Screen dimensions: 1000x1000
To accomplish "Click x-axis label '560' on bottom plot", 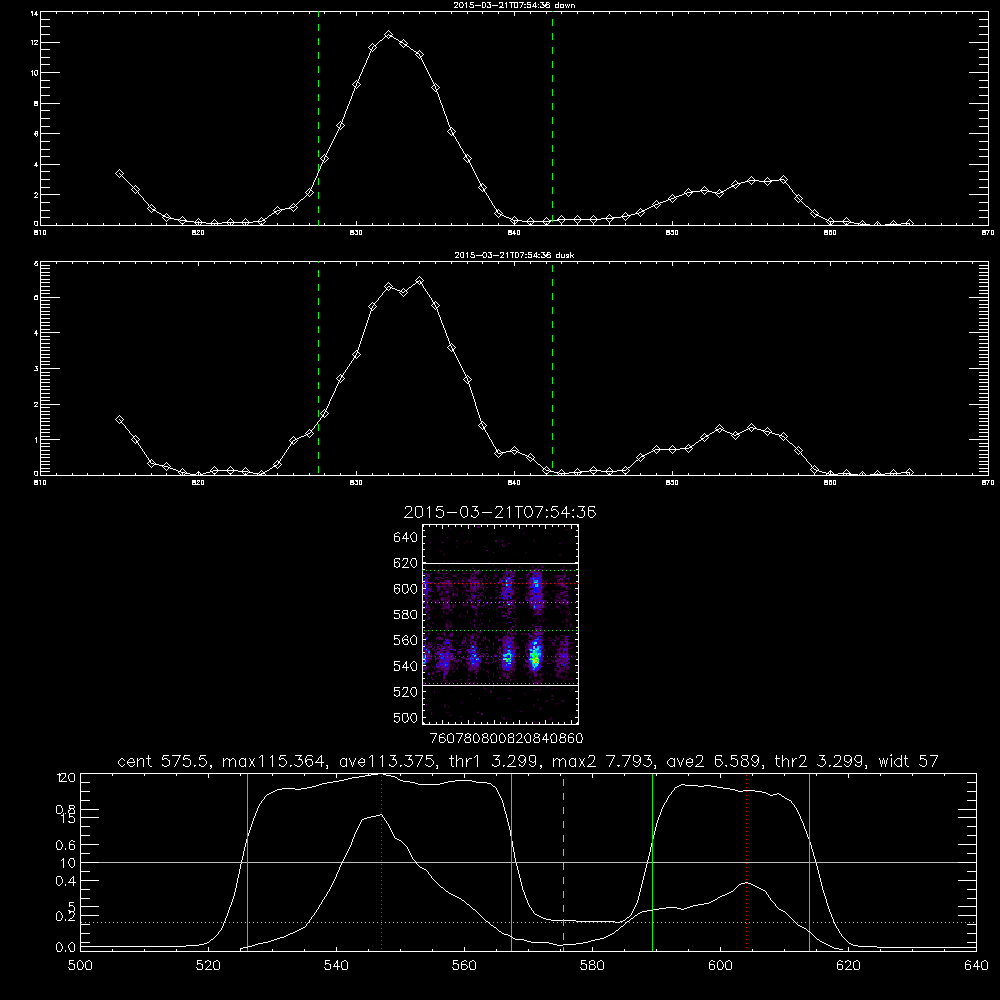I will [464, 966].
